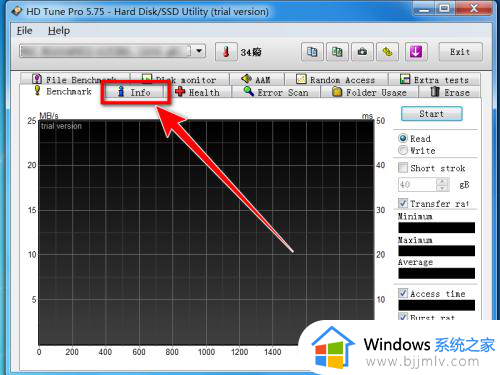
Task: Toggle the Transfer rate checkbox
Action: [x=403, y=203]
